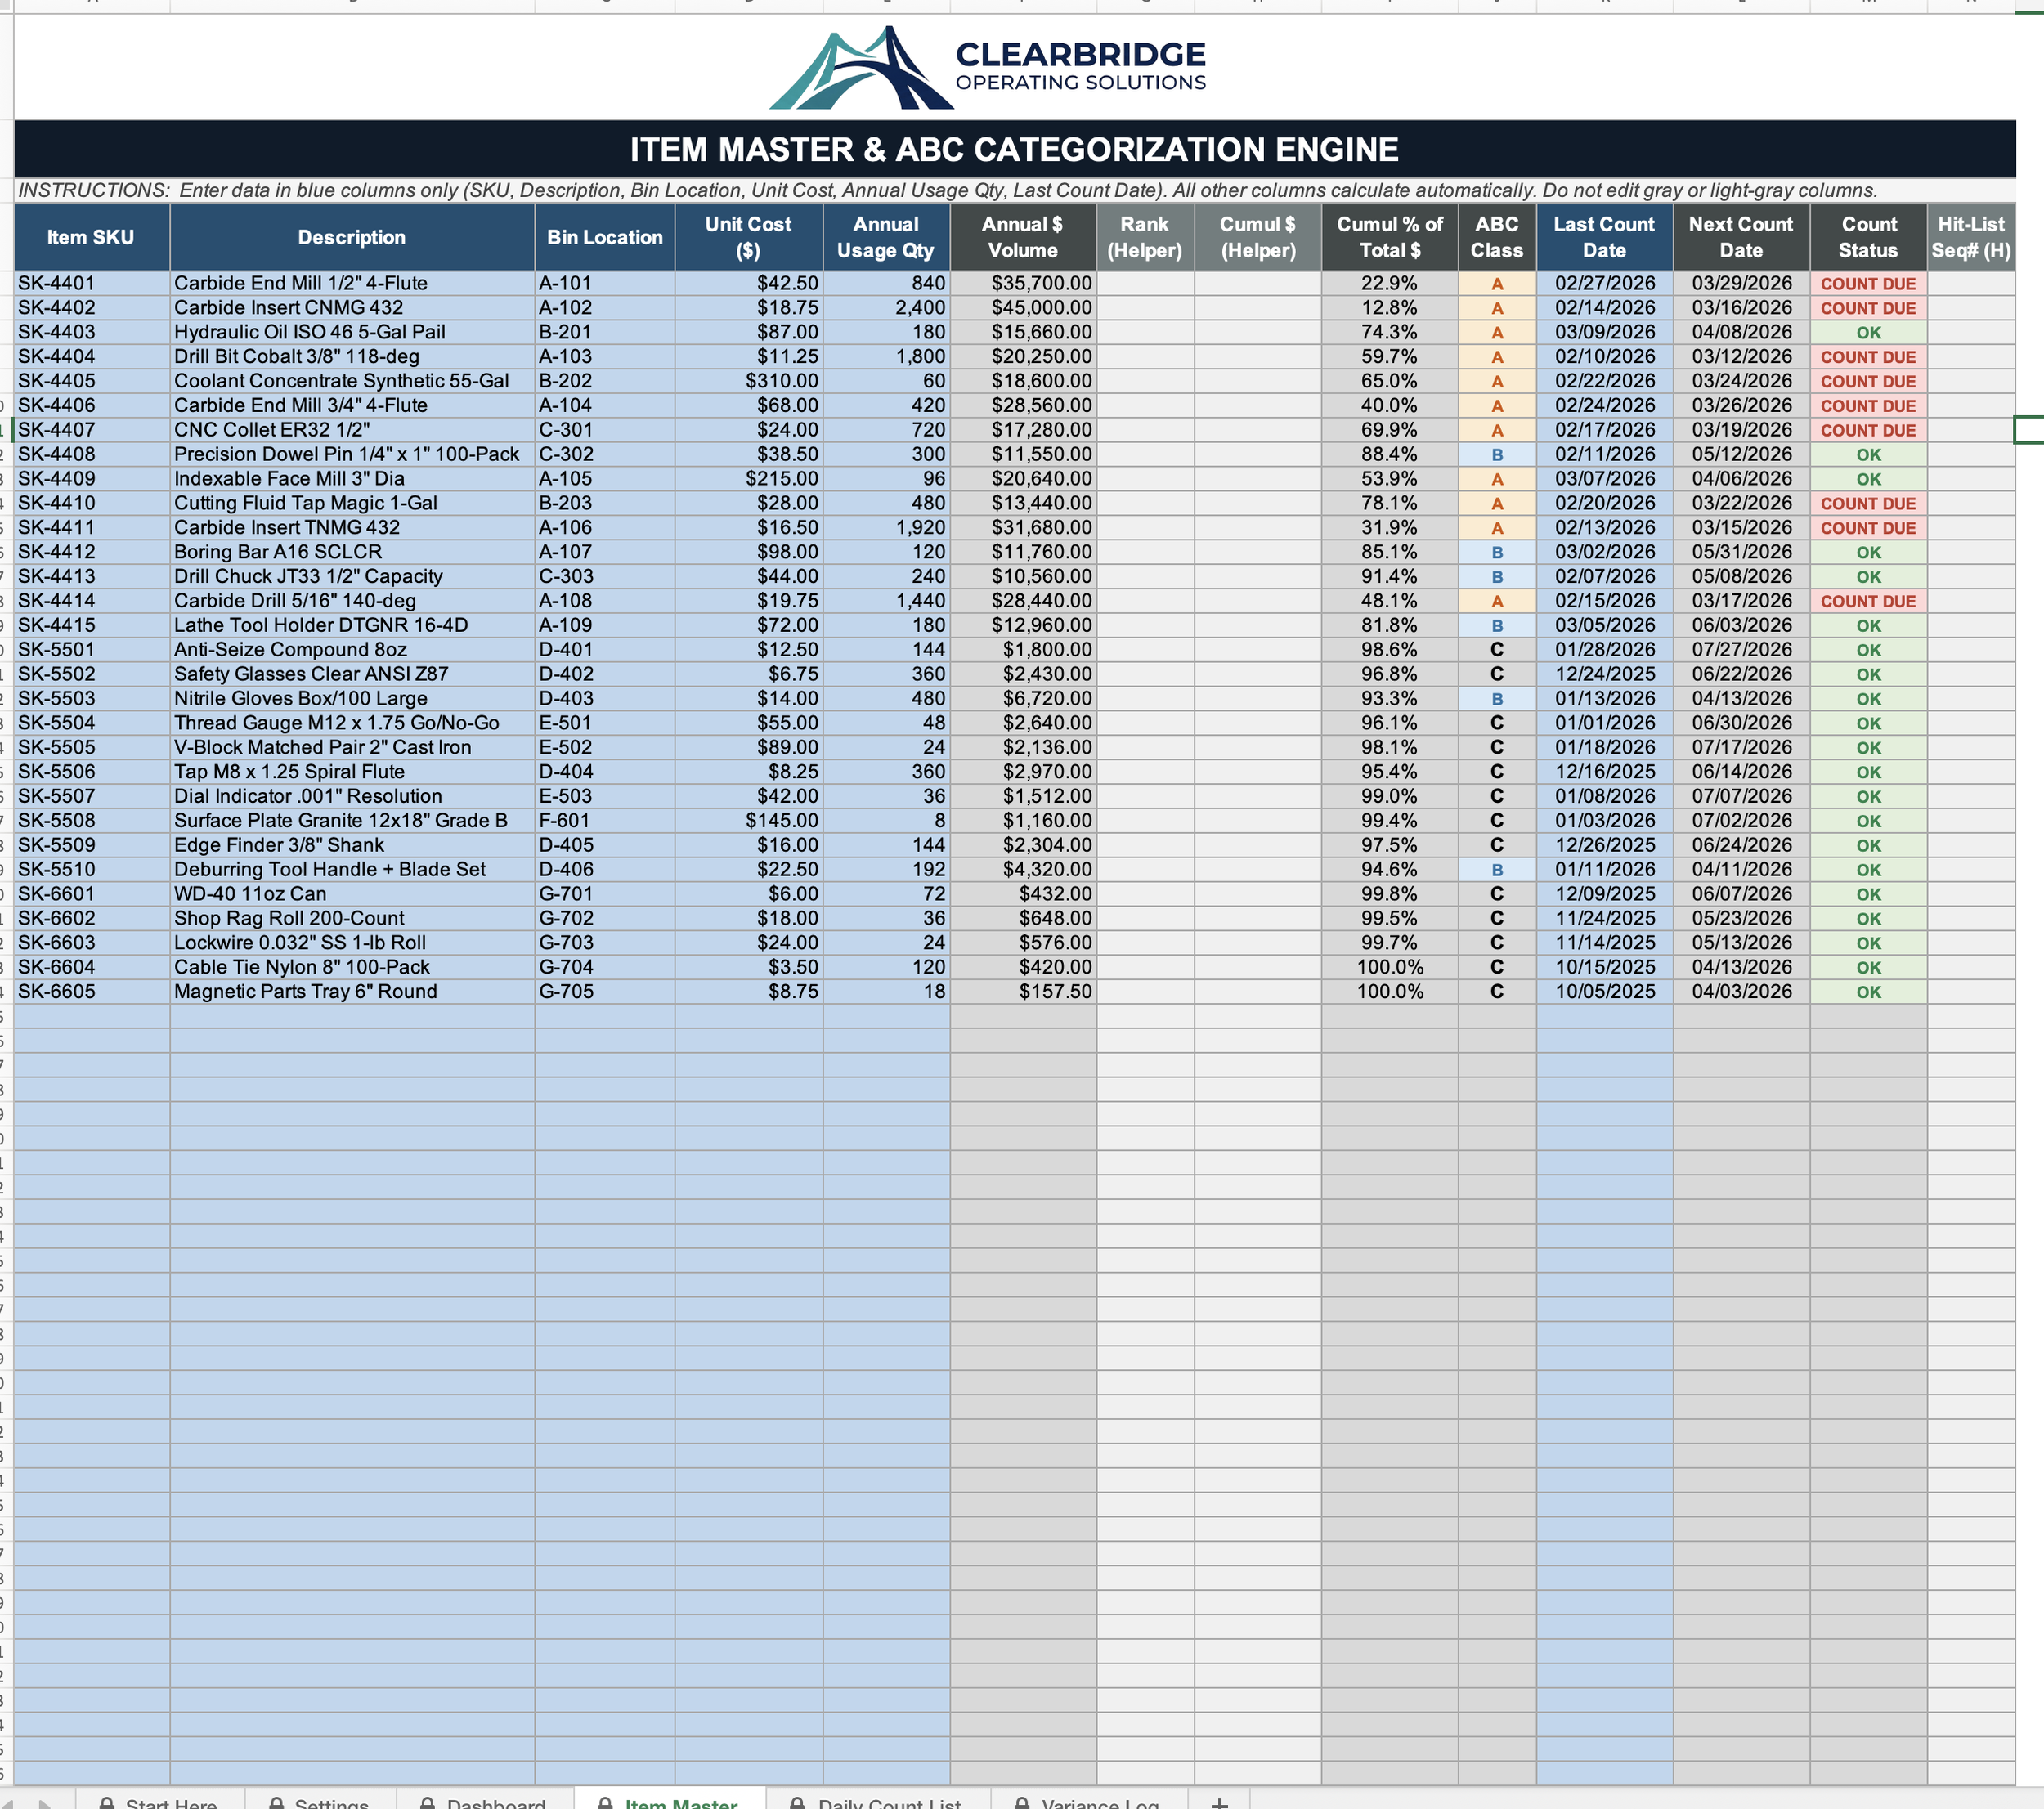This screenshot has height=1809, width=2044.
Task: Switch to the Dashboard sheet tab
Action: tap(496, 1803)
